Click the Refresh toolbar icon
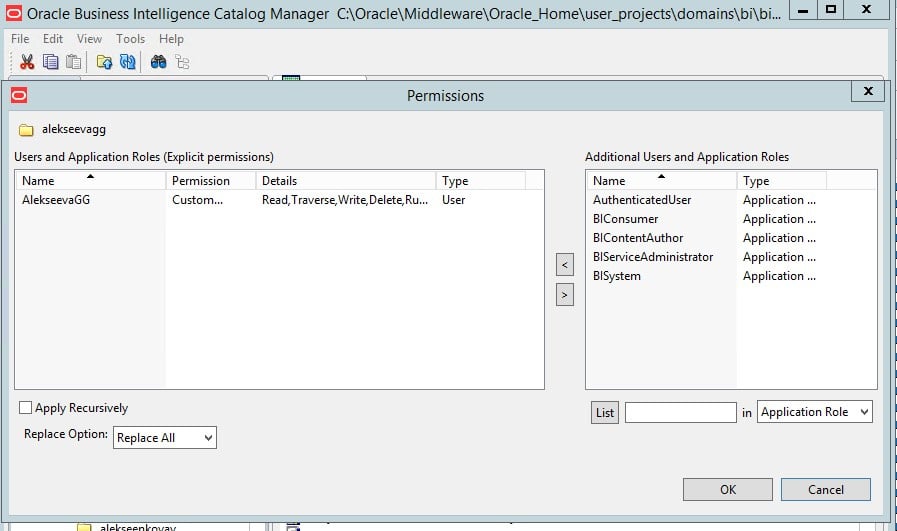This screenshot has height=531, width=897. [128, 62]
